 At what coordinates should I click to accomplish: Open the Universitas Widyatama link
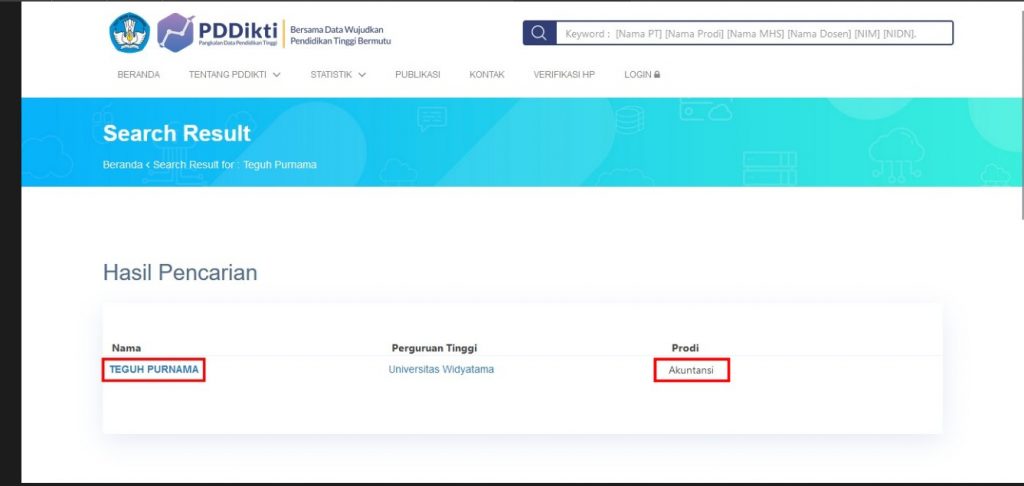[x=441, y=369]
